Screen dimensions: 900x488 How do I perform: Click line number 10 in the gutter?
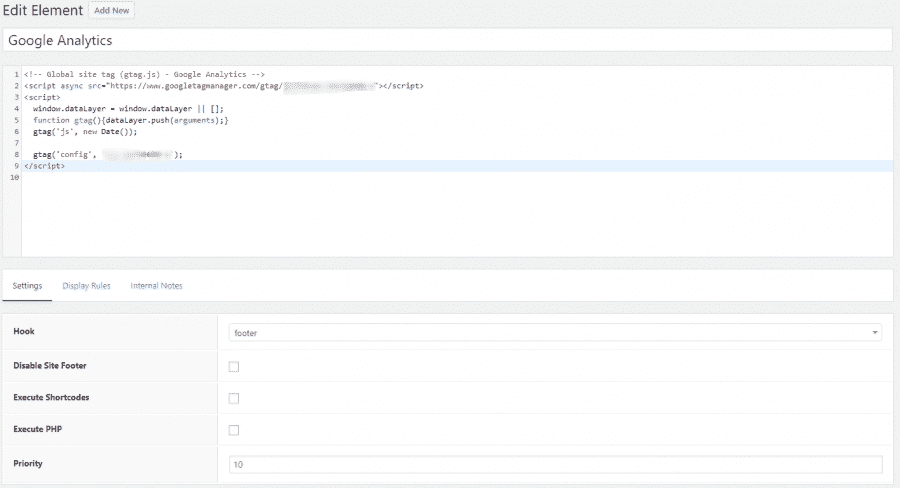pyautogui.click(x=14, y=177)
